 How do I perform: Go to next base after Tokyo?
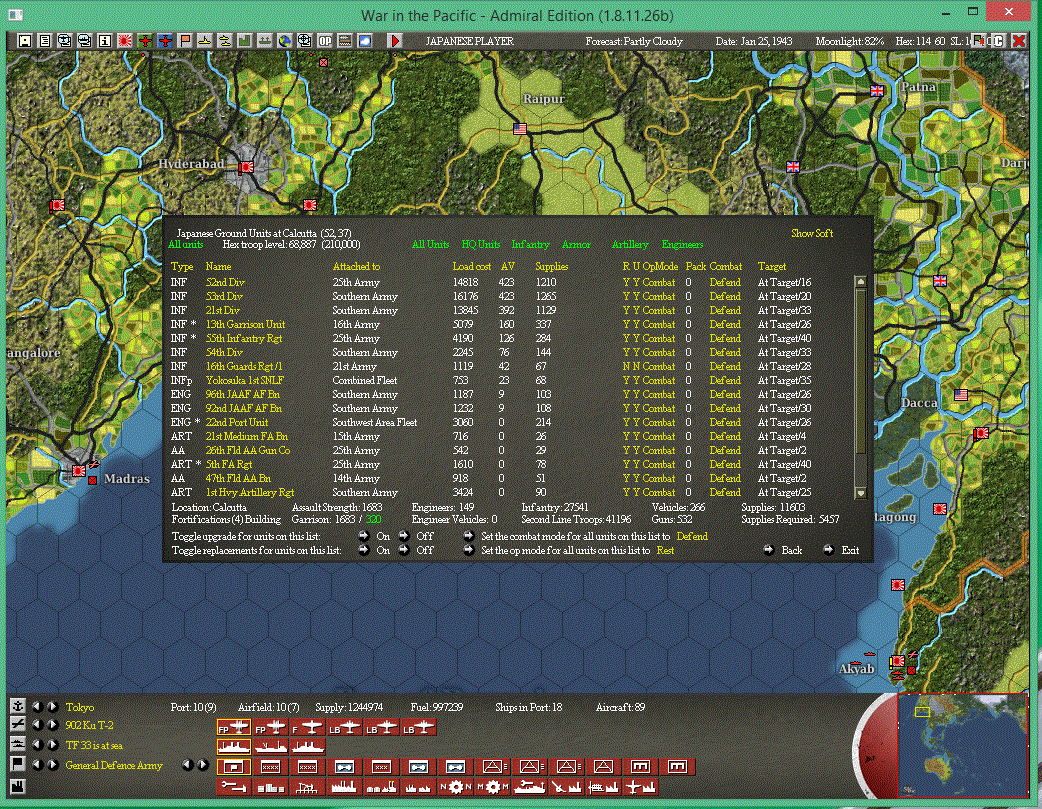(x=52, y=707)
